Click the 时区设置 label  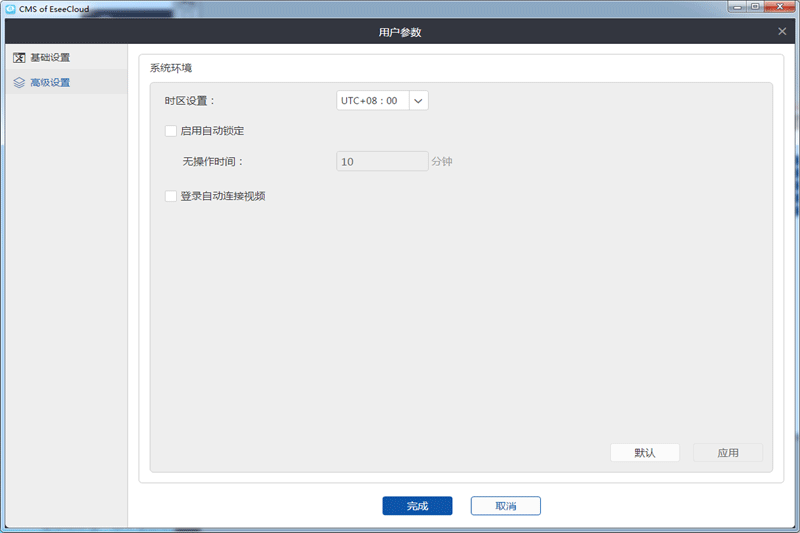[190, 101]
